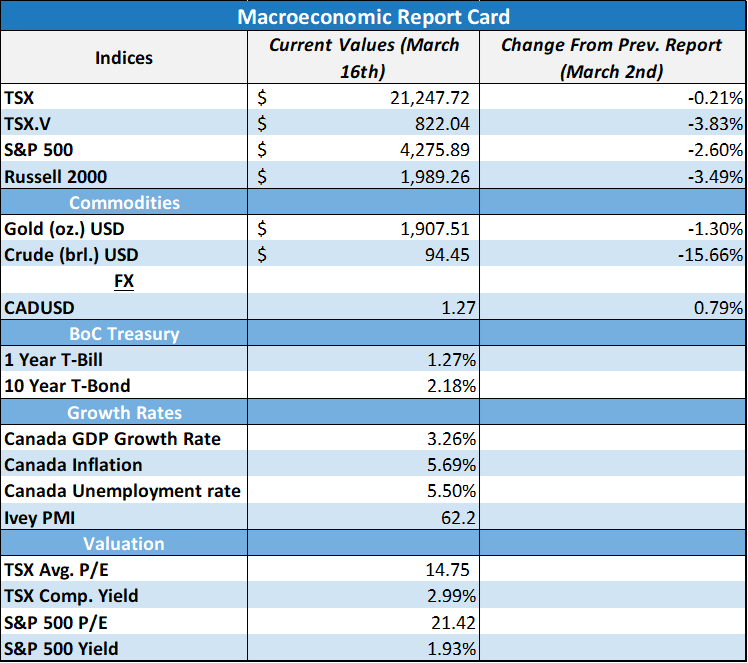Click the S&P 500 row label
The image size is (748, 663).
click(39, 150)
